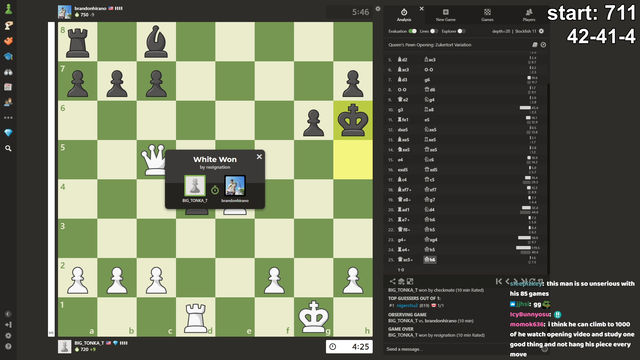Jump to first move with start arrow

click(x=499, y=281)
